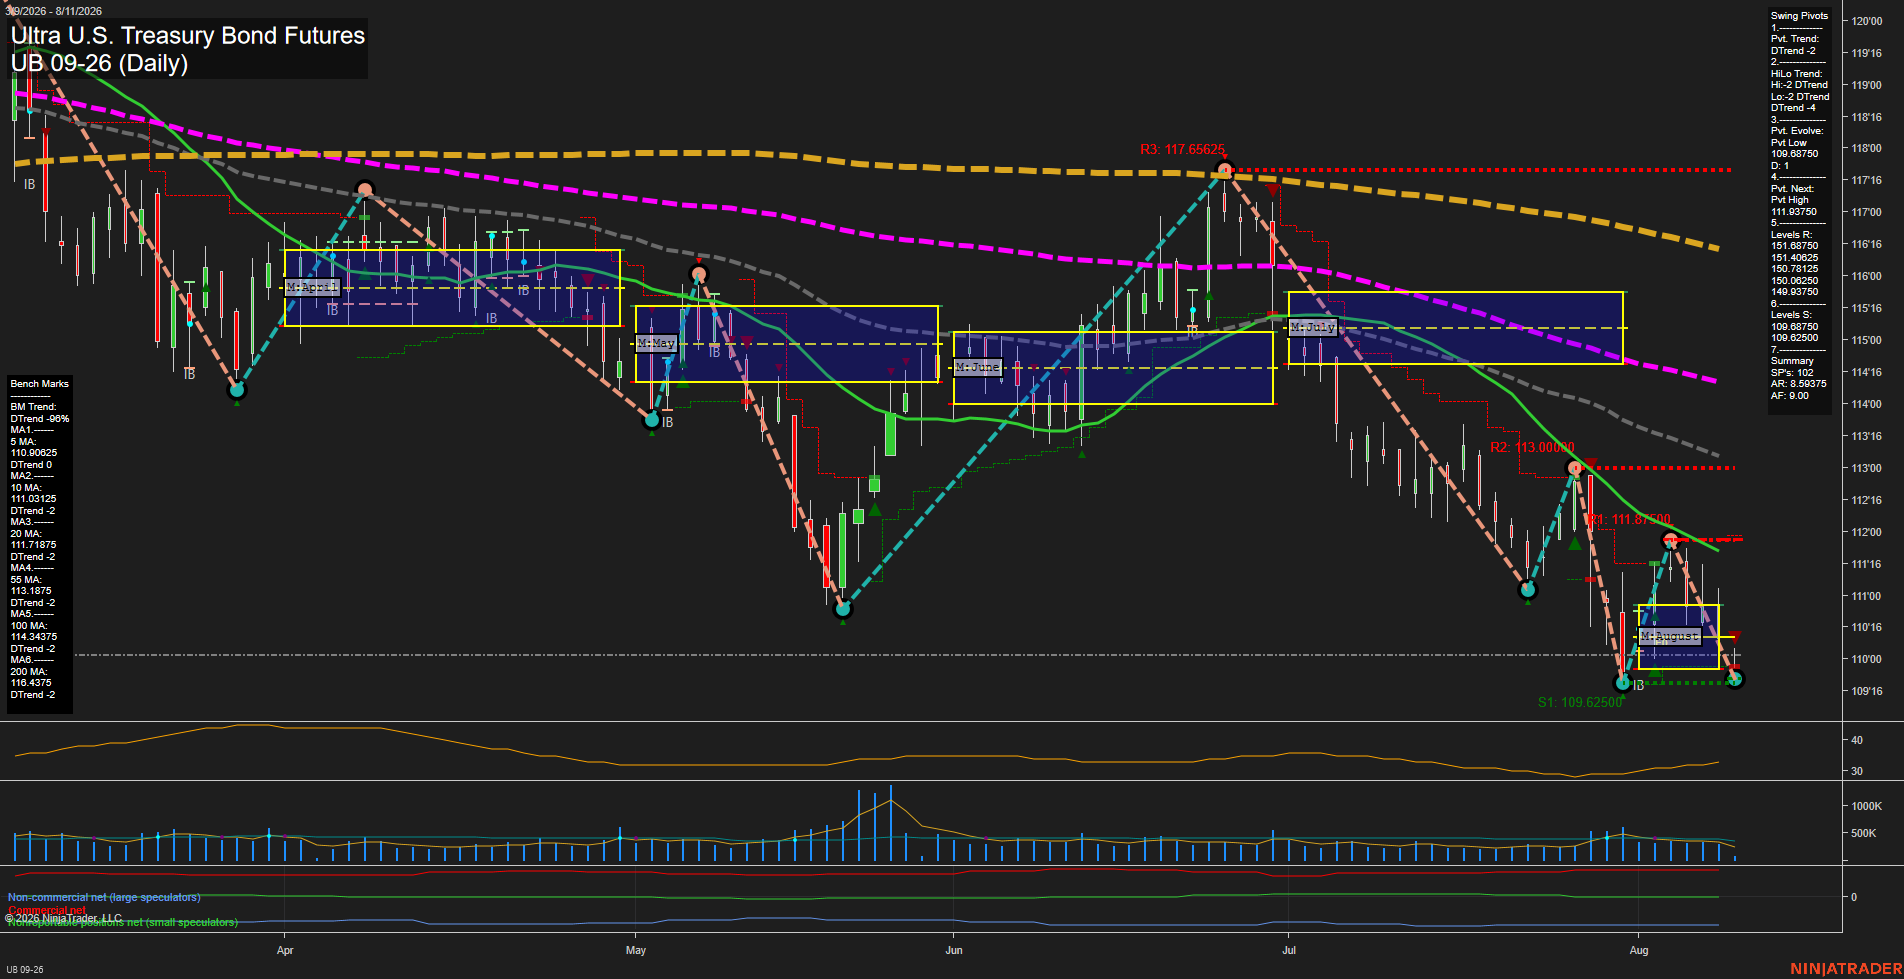Click the 120'00 price axis label

[x=1867, y=21]
